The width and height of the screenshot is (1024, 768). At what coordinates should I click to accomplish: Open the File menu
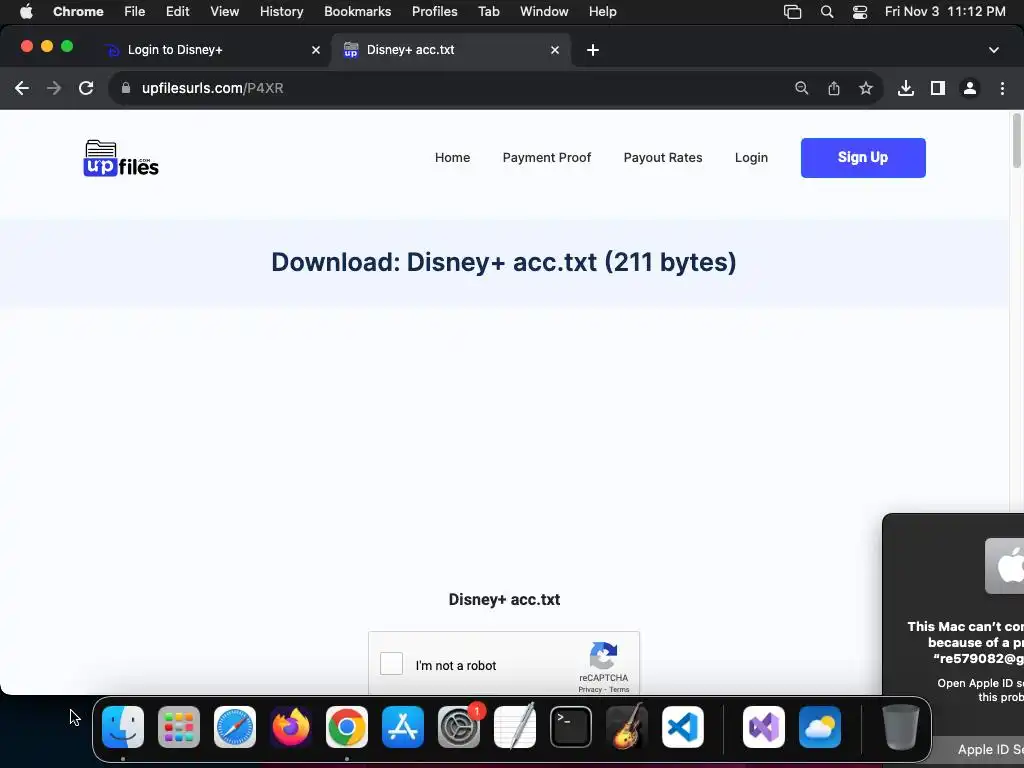point(135,12)
